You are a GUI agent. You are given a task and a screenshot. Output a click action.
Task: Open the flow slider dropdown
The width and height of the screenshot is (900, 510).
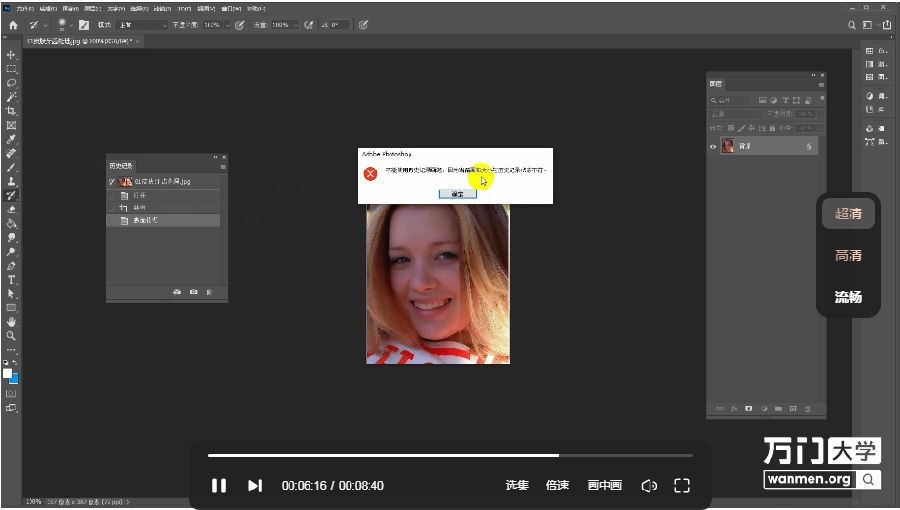296,25
